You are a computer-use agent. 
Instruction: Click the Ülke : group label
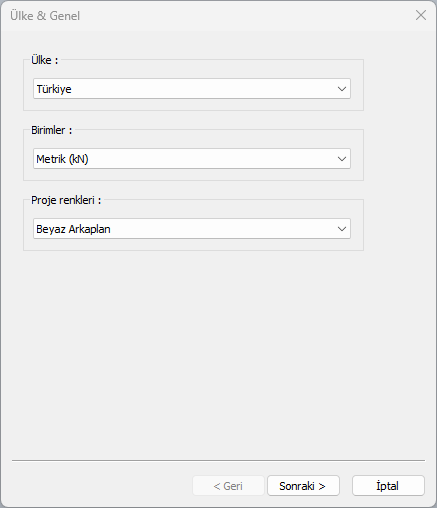45,60
